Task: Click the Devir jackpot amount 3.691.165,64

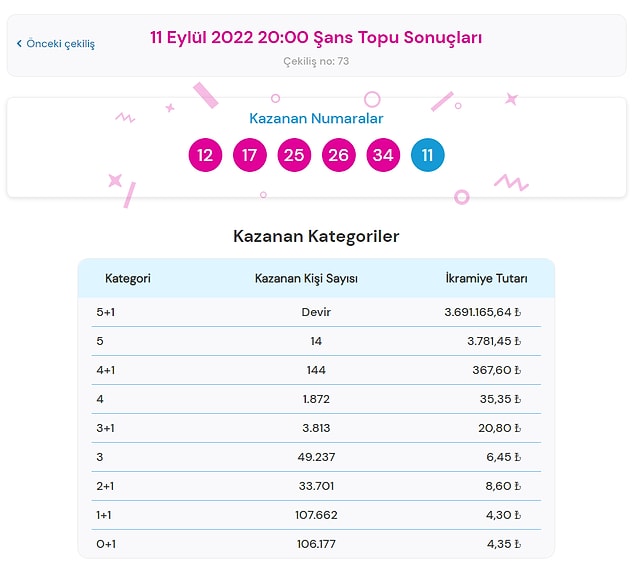Action: (482, 312)
